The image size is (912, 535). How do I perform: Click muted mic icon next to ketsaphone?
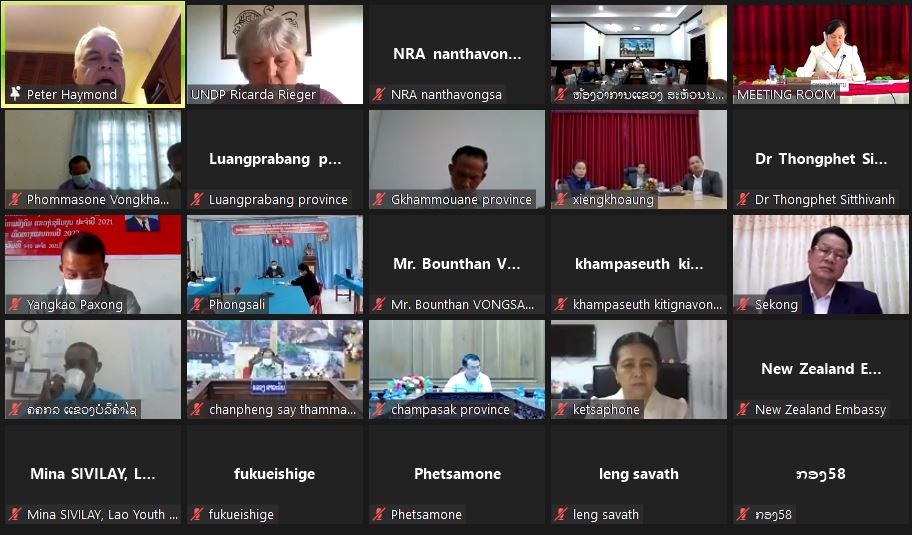click(x=561, y=409)
